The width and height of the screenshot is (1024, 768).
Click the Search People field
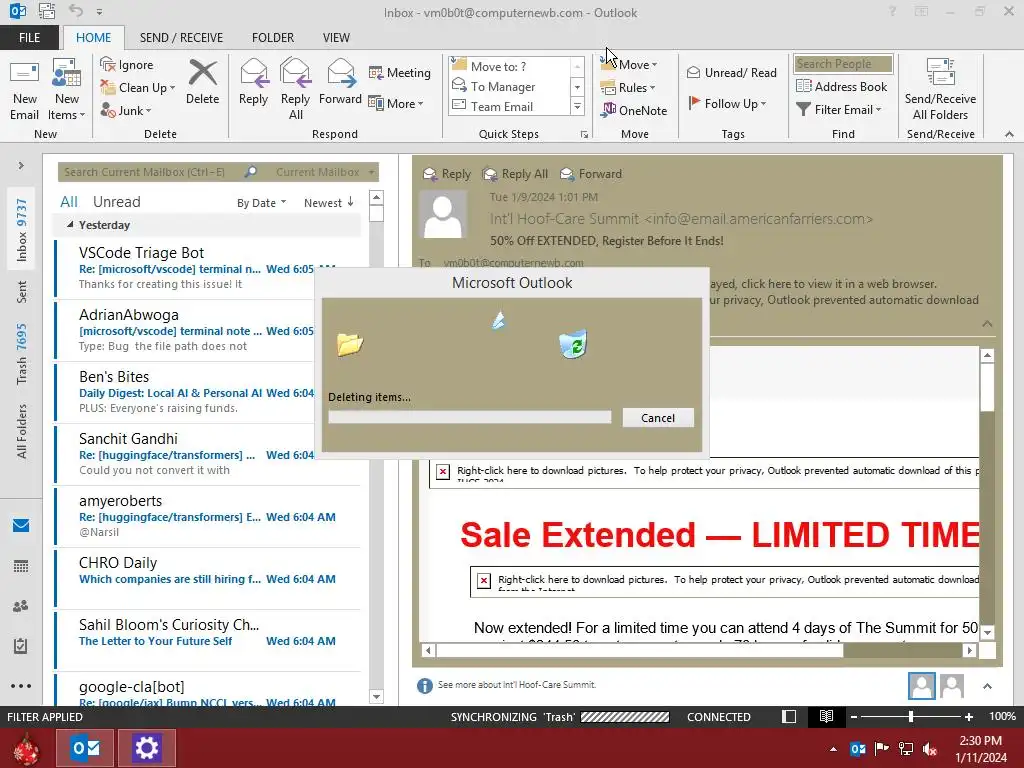click(x=843, y=63)
